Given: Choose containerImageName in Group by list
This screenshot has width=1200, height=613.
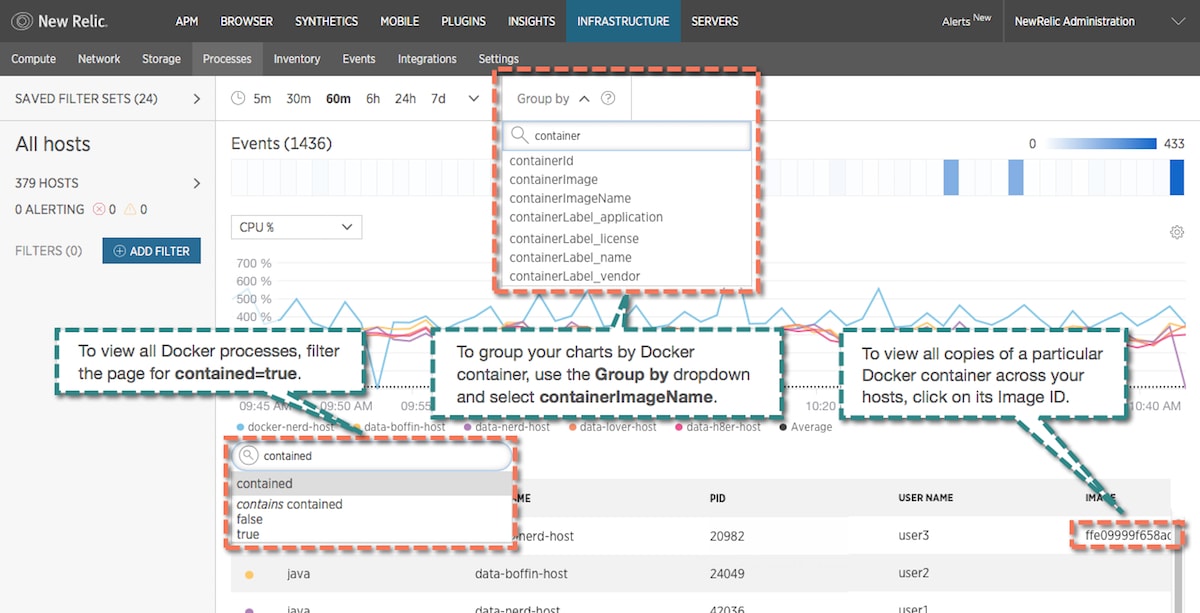Looking at the screenshot, I should click(570, 198).
